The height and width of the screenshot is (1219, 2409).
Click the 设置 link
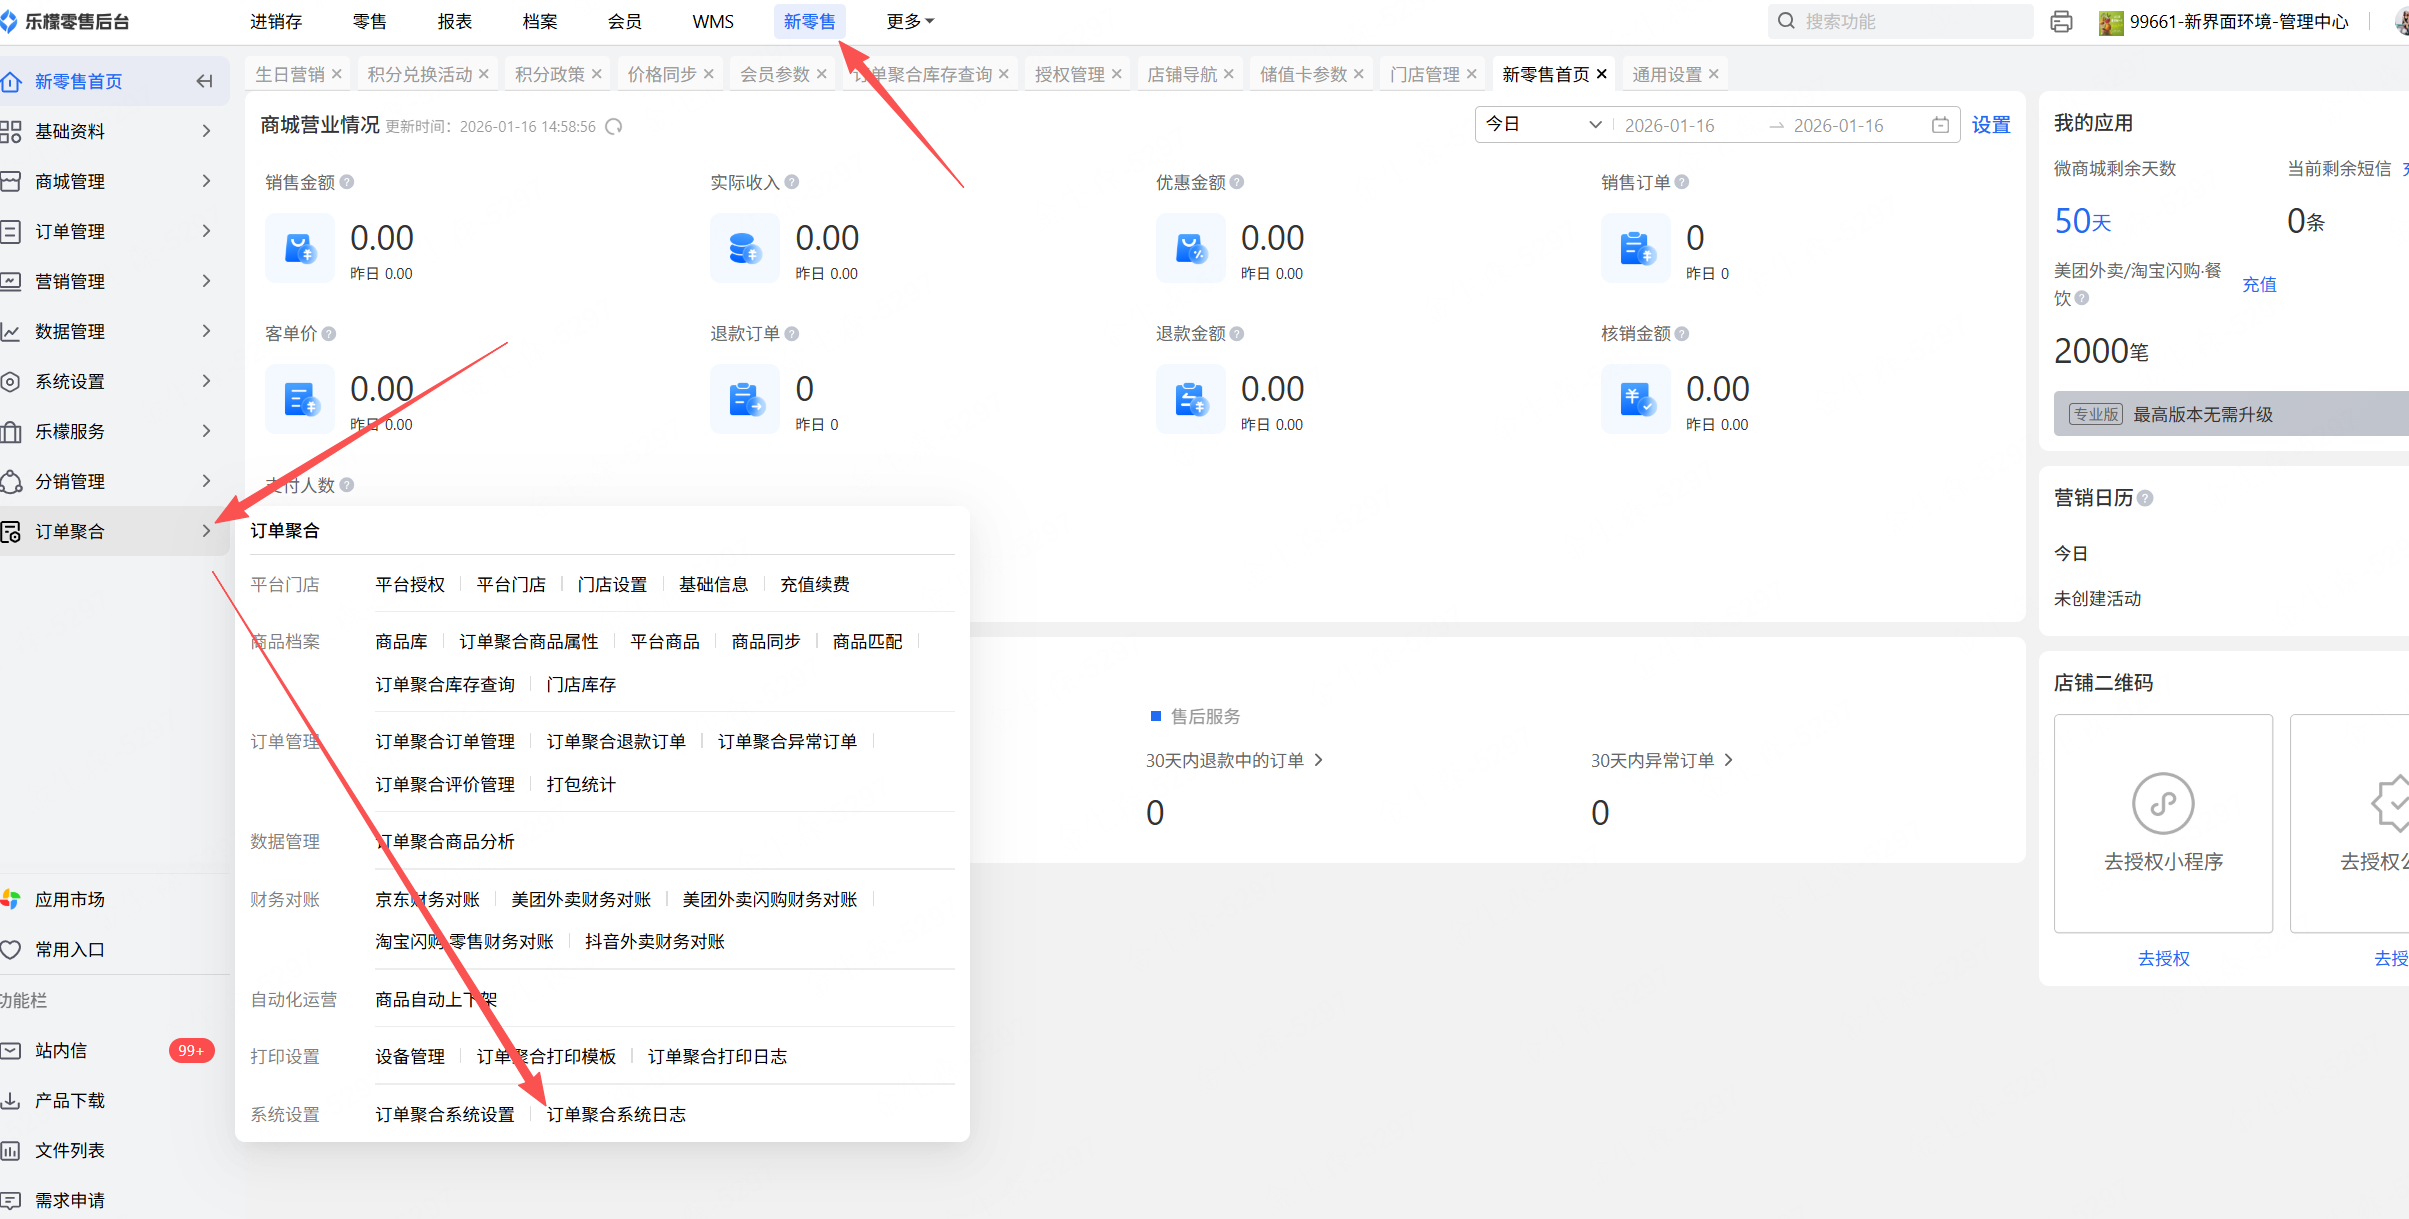tap(1990, 125)
